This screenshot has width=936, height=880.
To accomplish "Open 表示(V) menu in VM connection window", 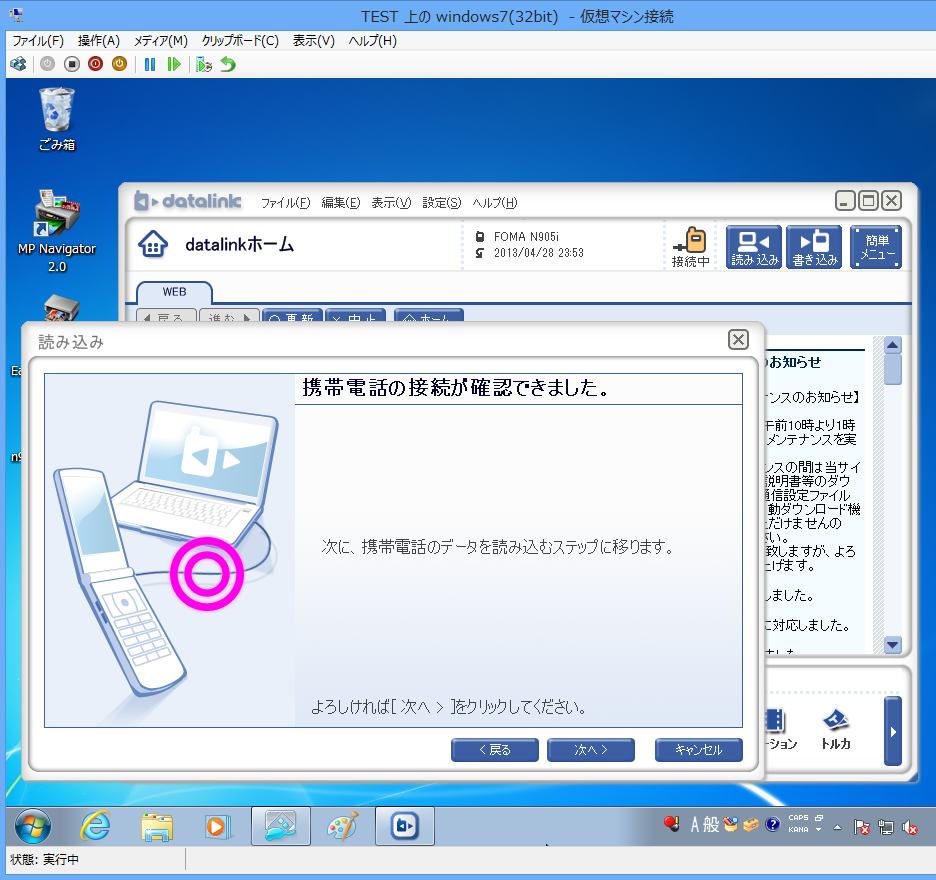I will (313, 41).
